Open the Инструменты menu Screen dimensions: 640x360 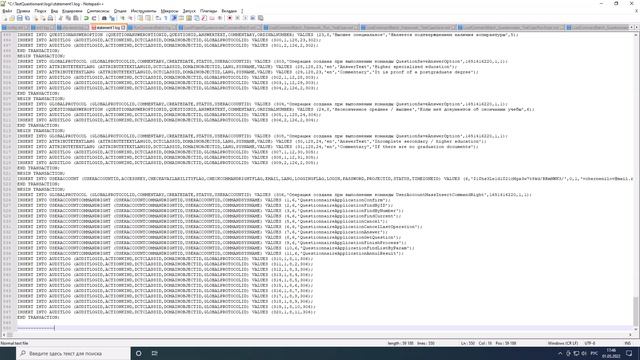143,11
